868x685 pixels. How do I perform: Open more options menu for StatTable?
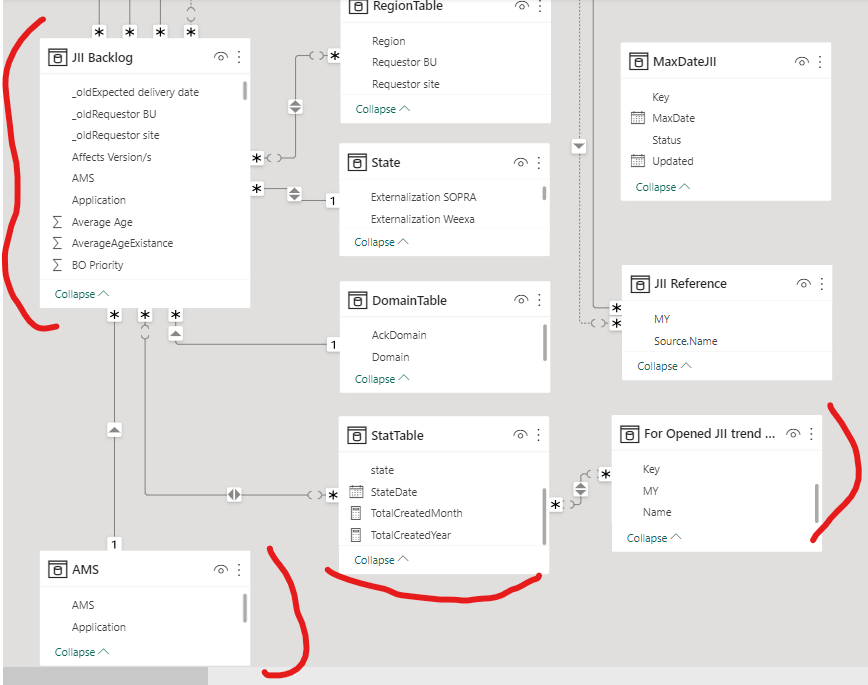click(538, 435)
